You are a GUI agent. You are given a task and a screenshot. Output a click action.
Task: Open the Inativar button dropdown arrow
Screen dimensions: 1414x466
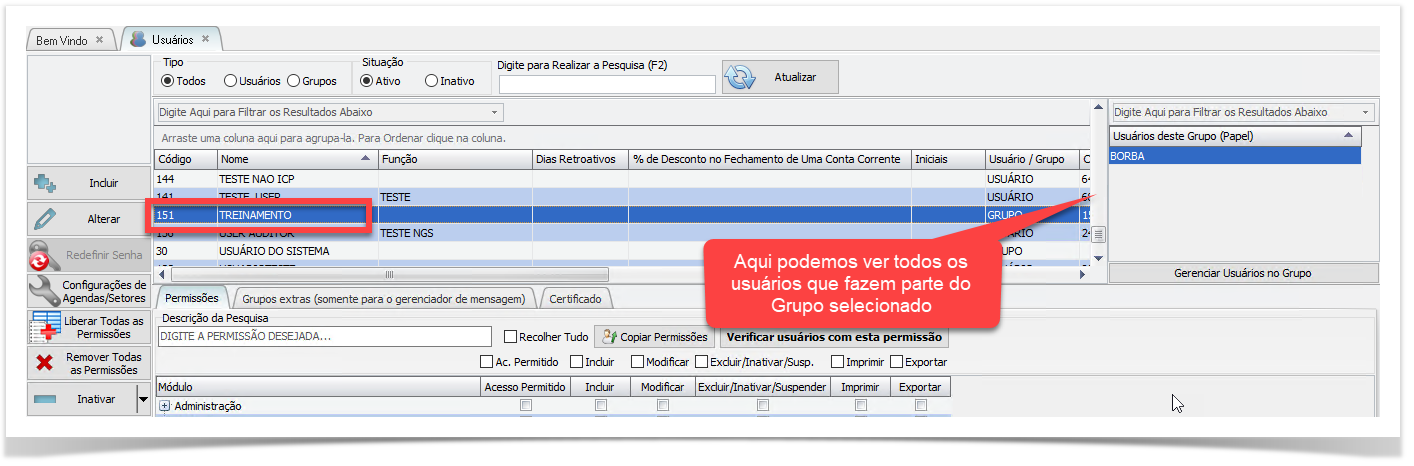(142, 399)
